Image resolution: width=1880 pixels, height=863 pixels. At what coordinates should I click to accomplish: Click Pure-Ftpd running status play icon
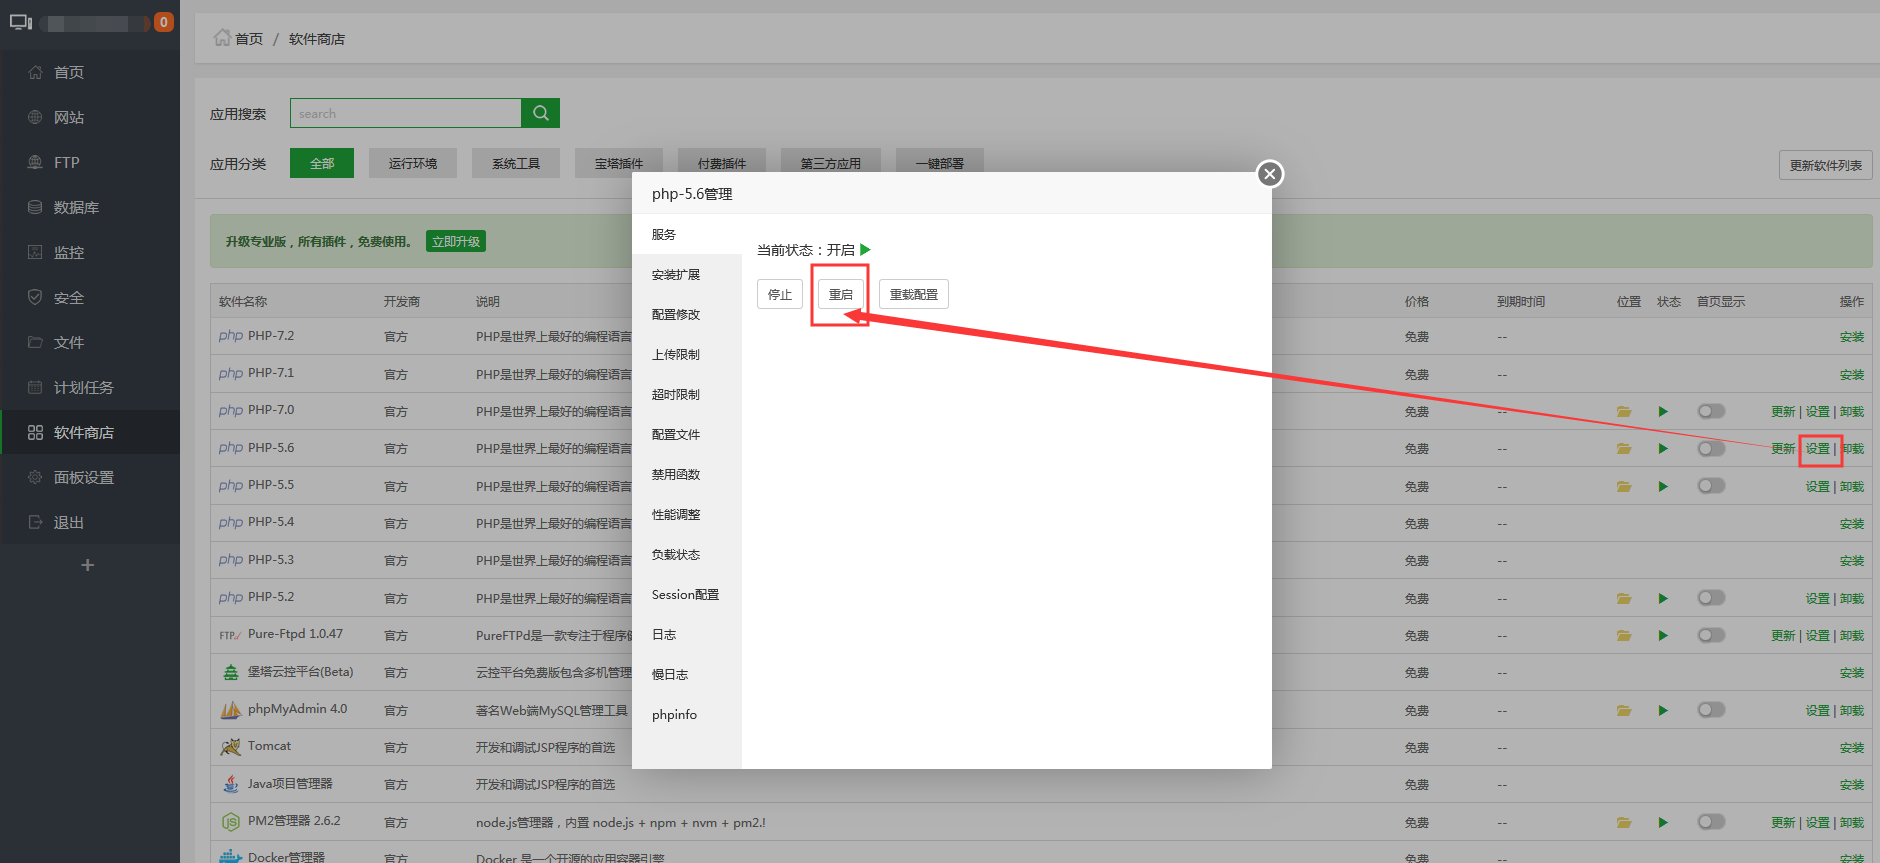[x=1663, y=635]
